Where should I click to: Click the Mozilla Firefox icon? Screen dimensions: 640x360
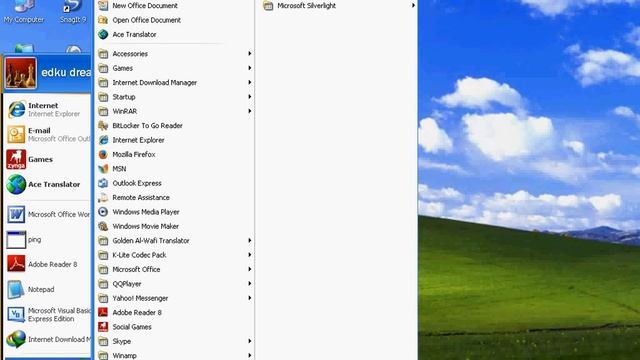coord(103,154)
